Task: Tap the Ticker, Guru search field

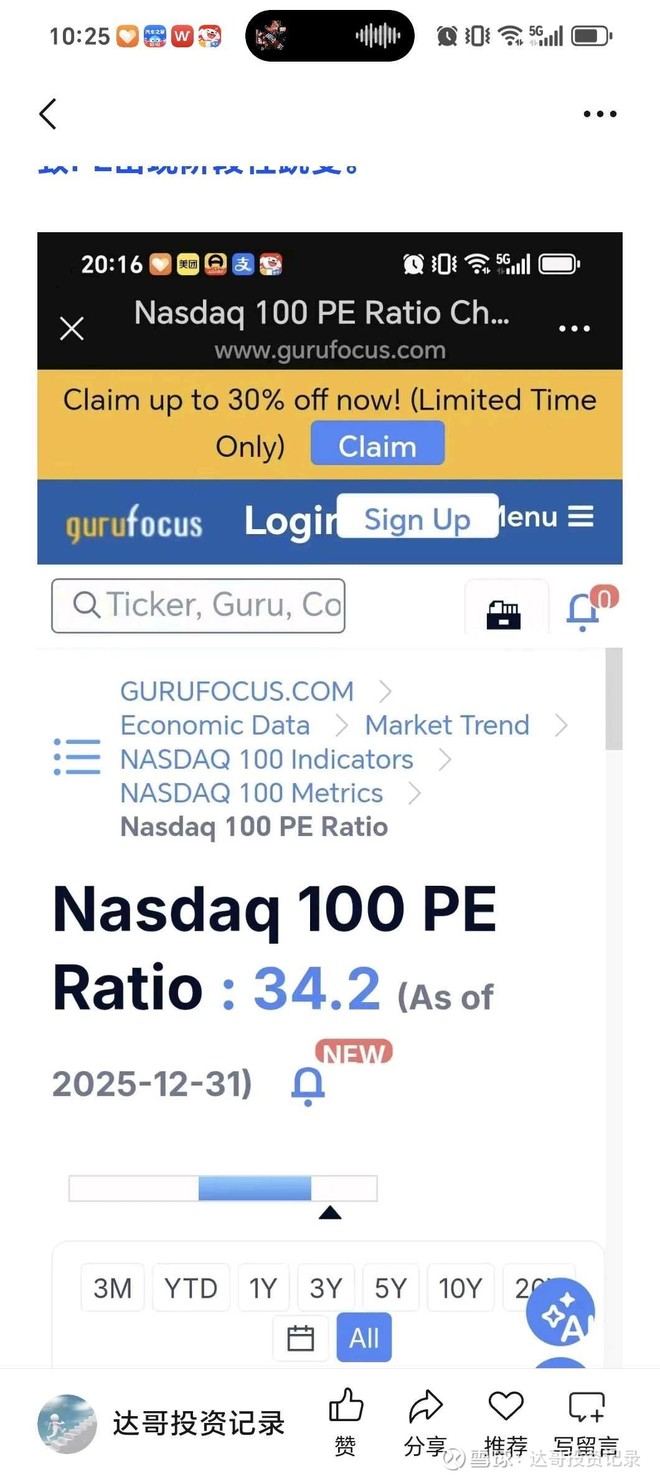Action: coord(198,605)
